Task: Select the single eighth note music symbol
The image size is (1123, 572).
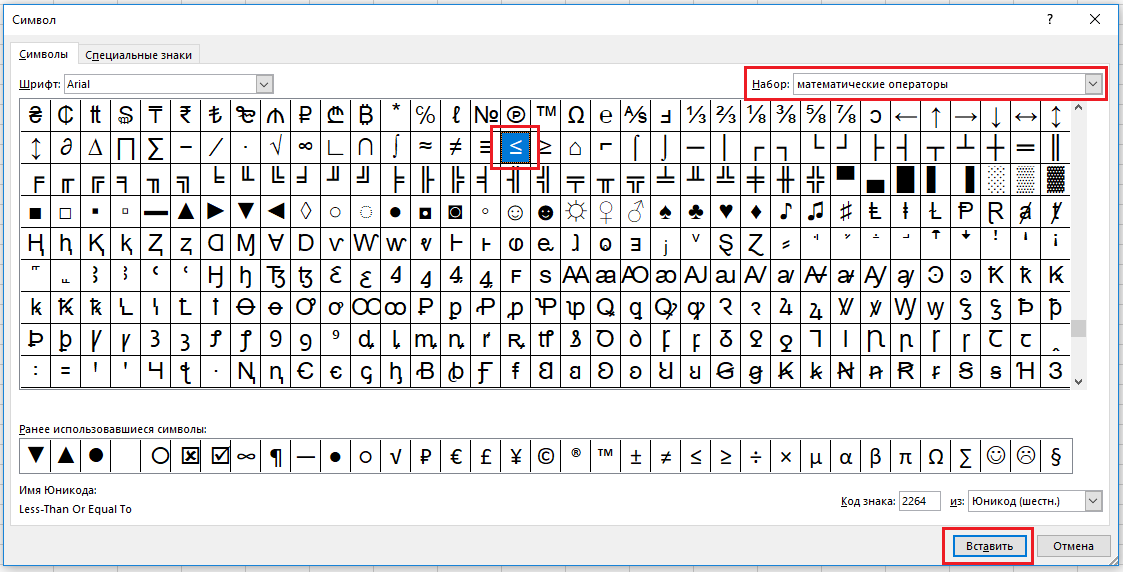Action: 786,212
